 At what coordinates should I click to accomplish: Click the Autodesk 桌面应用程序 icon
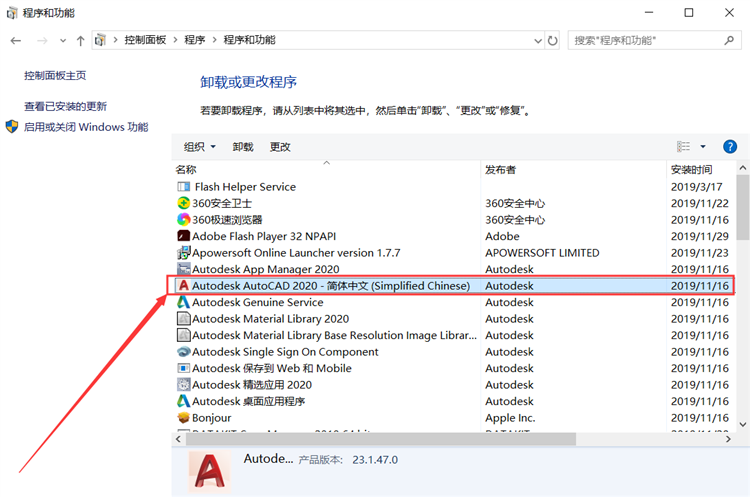[184, 401]
